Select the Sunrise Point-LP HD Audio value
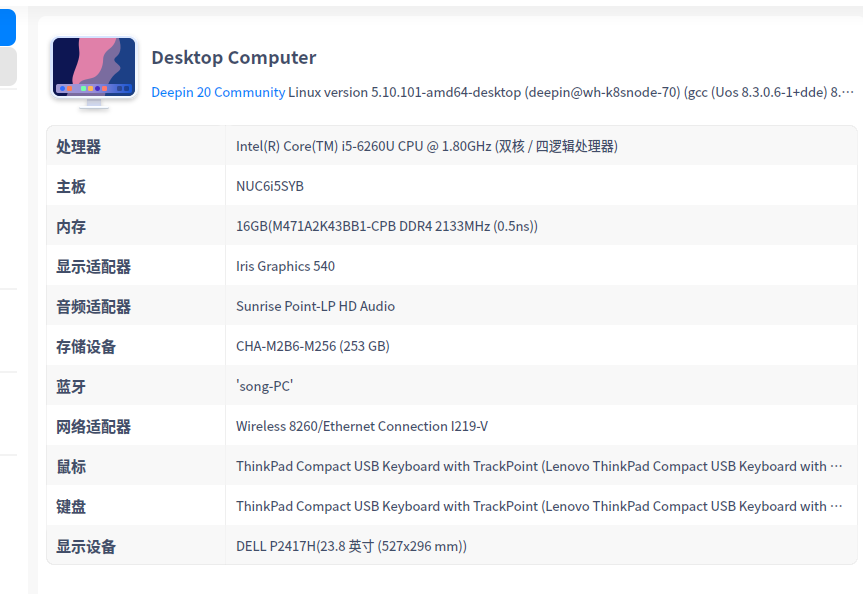The width and height of the screenshot is (863, 594). point(315,306)
